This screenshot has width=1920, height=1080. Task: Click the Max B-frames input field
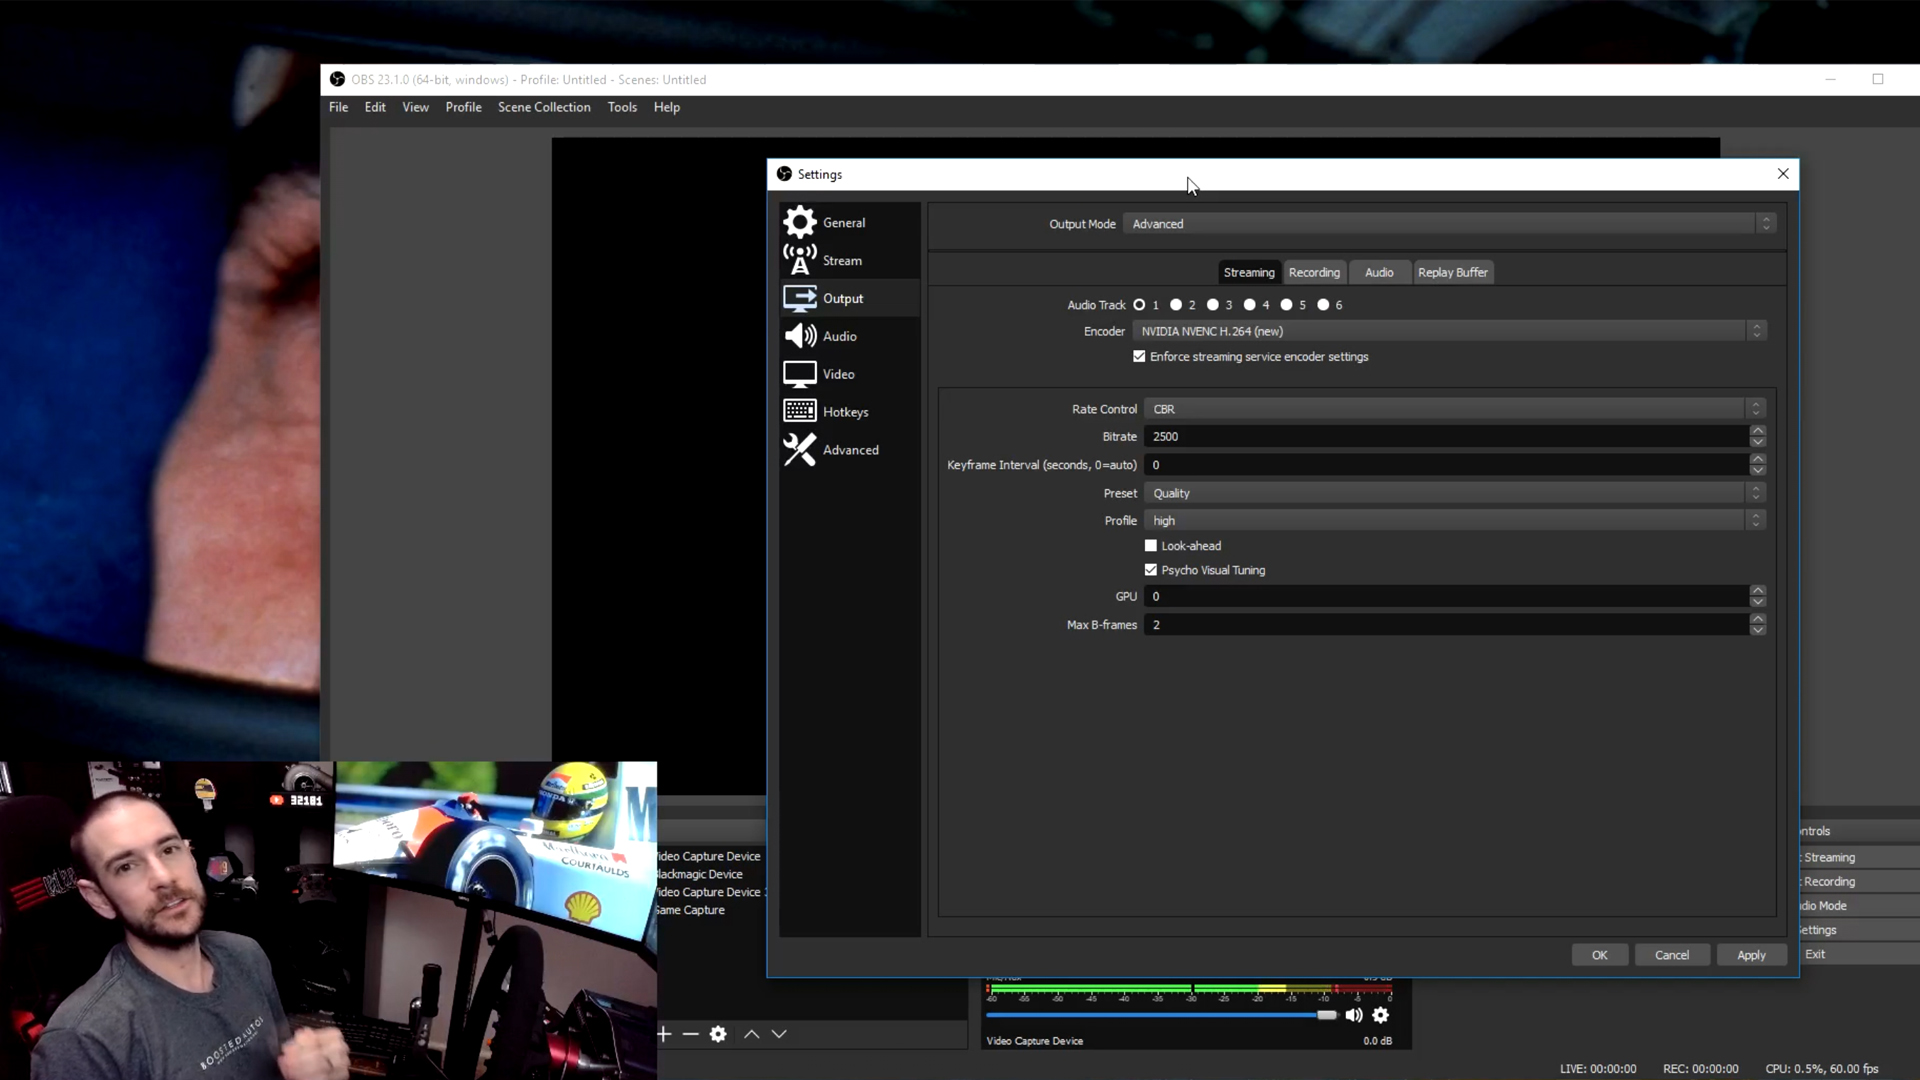click(x=1446, y=625)
